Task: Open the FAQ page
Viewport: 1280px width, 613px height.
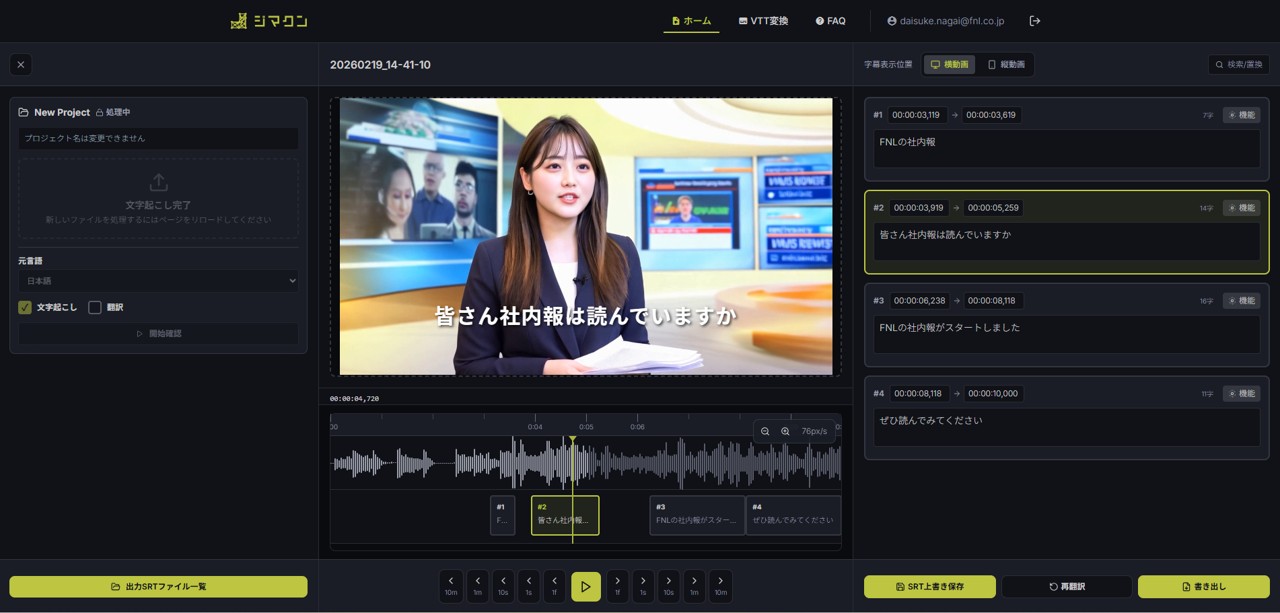Action: point(830,21)
